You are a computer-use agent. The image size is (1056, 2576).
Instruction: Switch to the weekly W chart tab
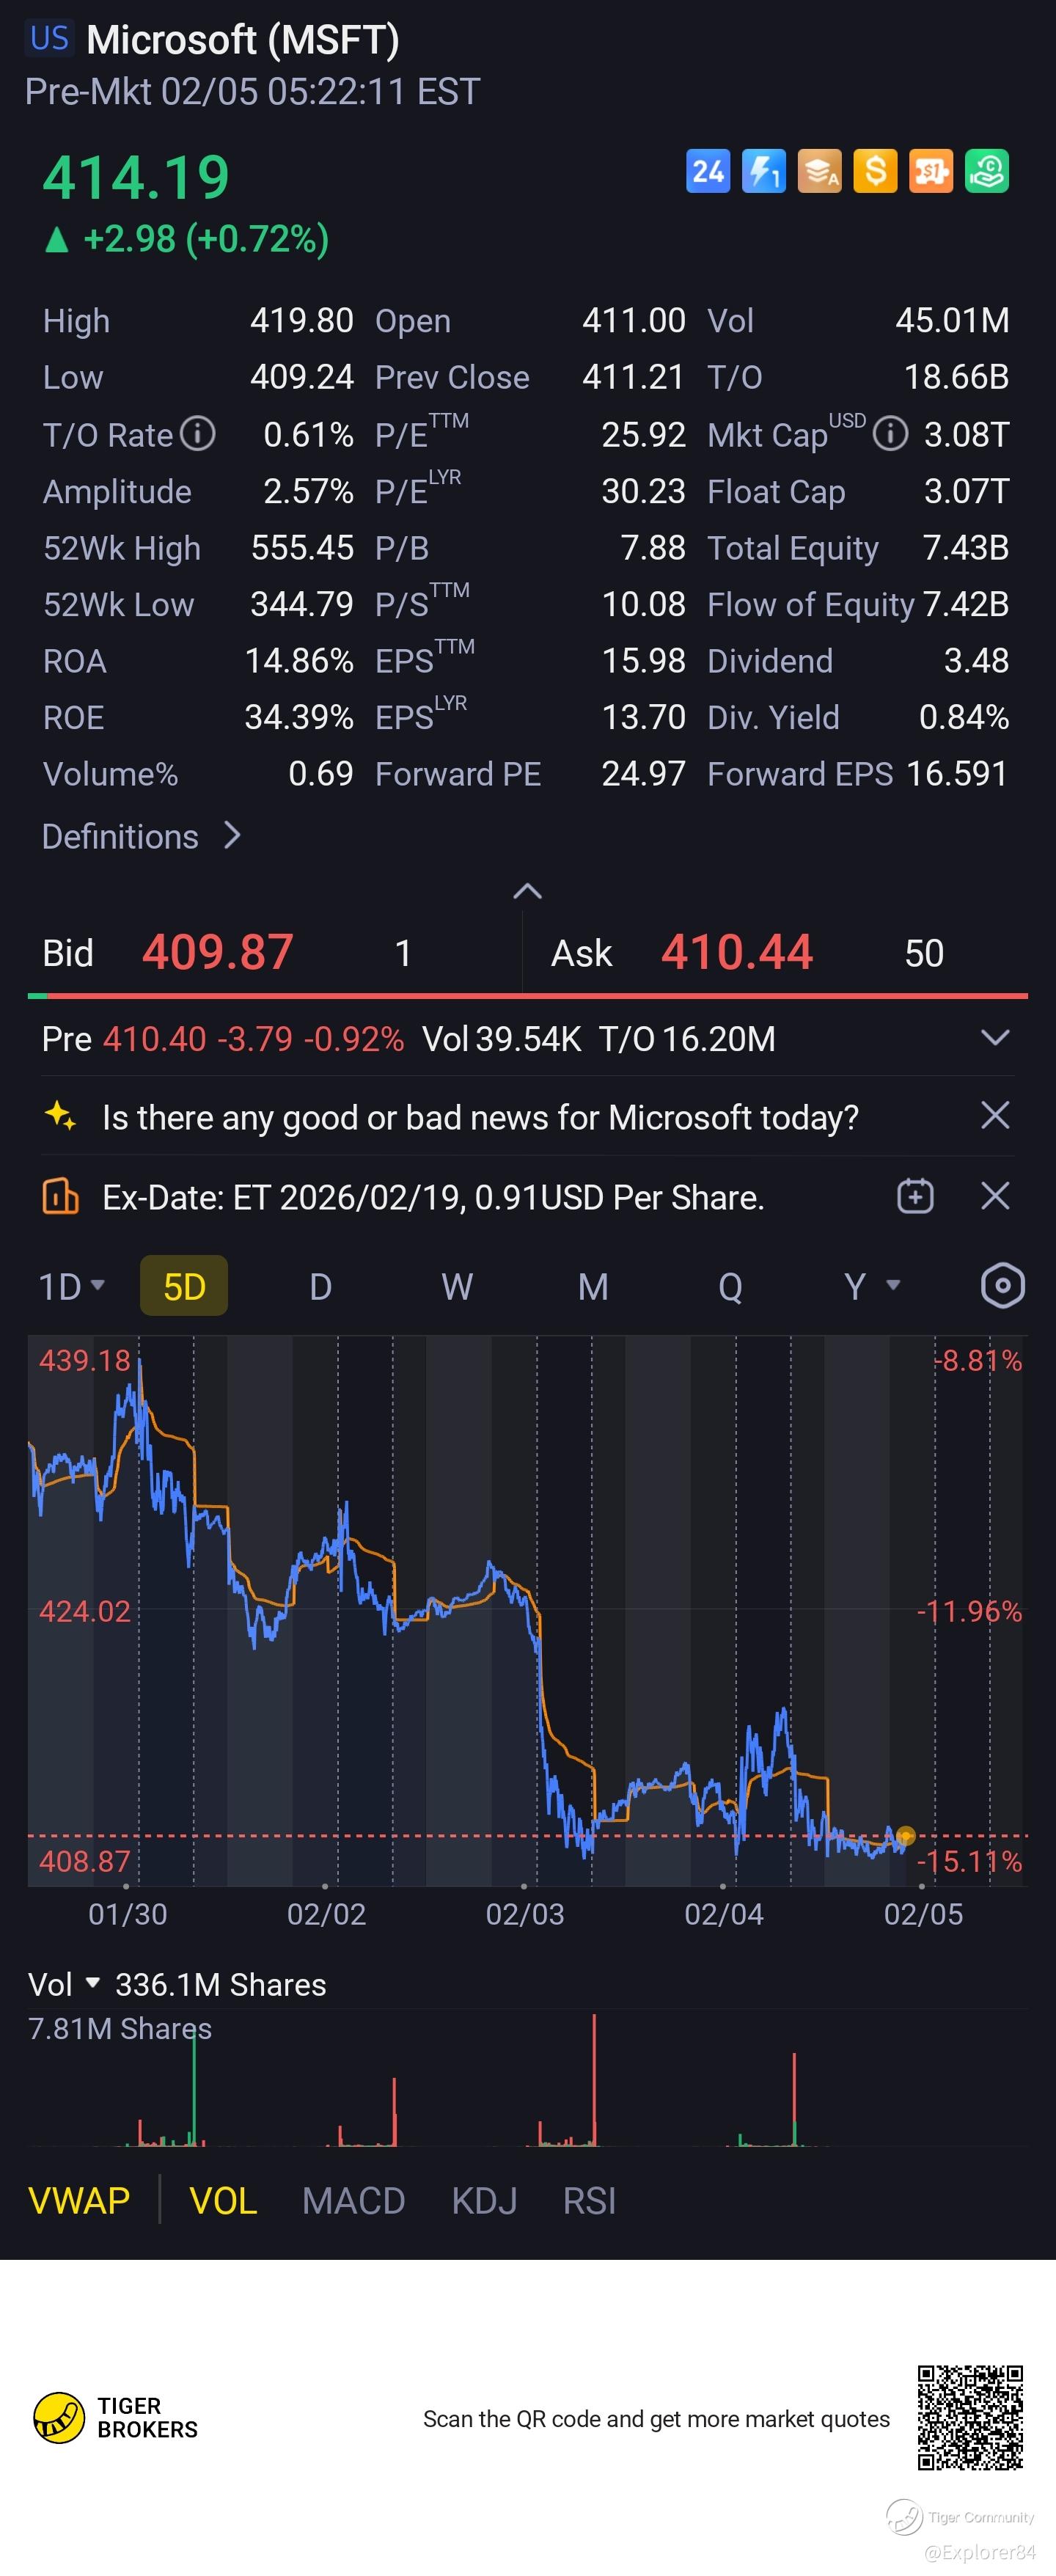click(457, 1286)
